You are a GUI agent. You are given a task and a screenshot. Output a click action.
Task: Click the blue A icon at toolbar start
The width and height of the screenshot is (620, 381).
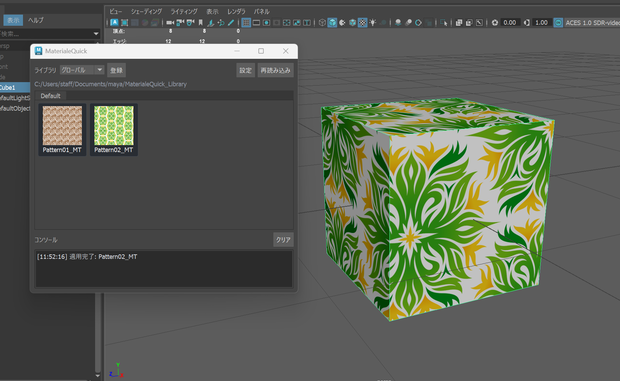pyautogui.click(x=114, y=23)
